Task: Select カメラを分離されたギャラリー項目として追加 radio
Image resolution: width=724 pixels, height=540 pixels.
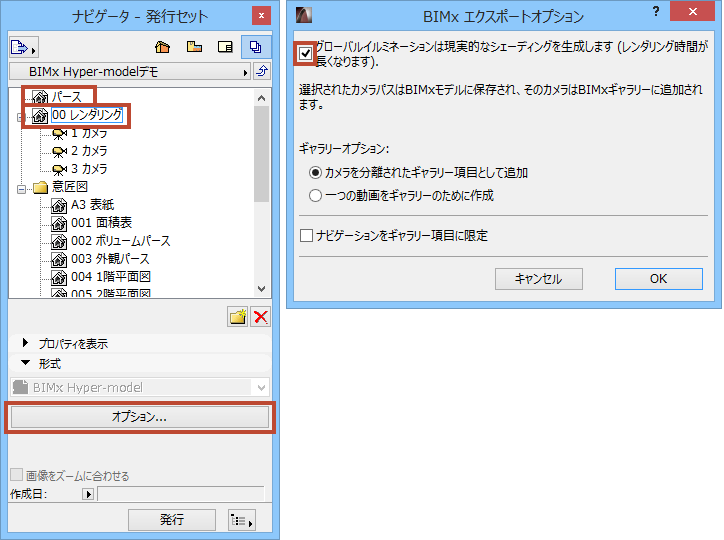Action: [315, 173]
